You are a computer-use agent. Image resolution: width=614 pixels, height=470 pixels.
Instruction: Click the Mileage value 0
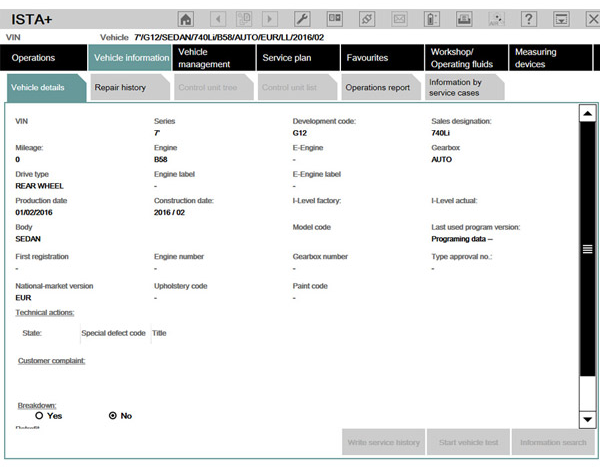tap(18, 160)
